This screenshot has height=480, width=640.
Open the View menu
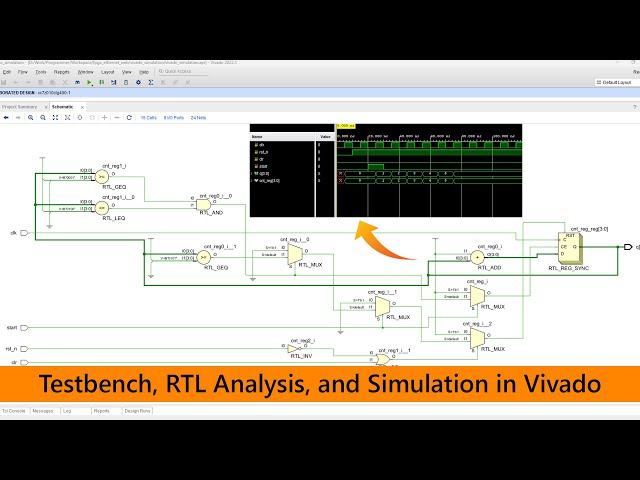point(127,72)
